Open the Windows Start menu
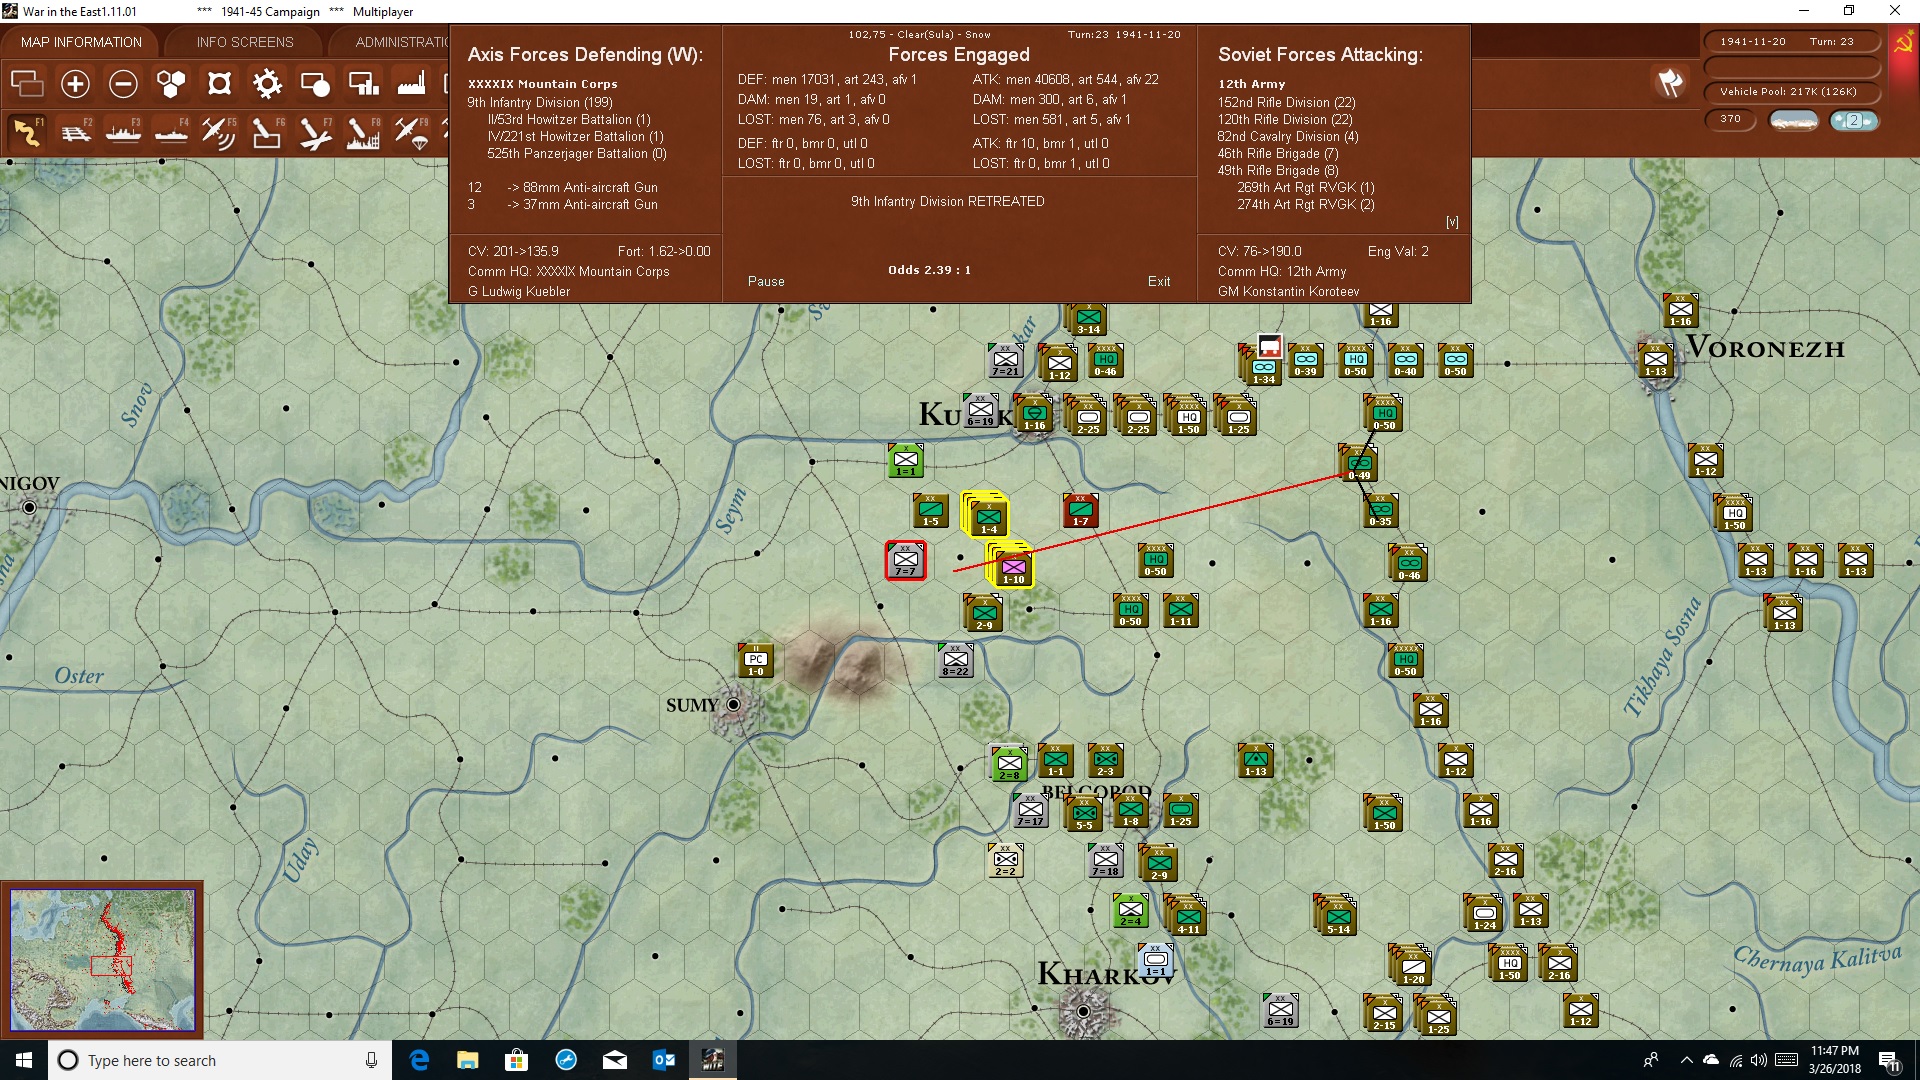 [24, 1060]
